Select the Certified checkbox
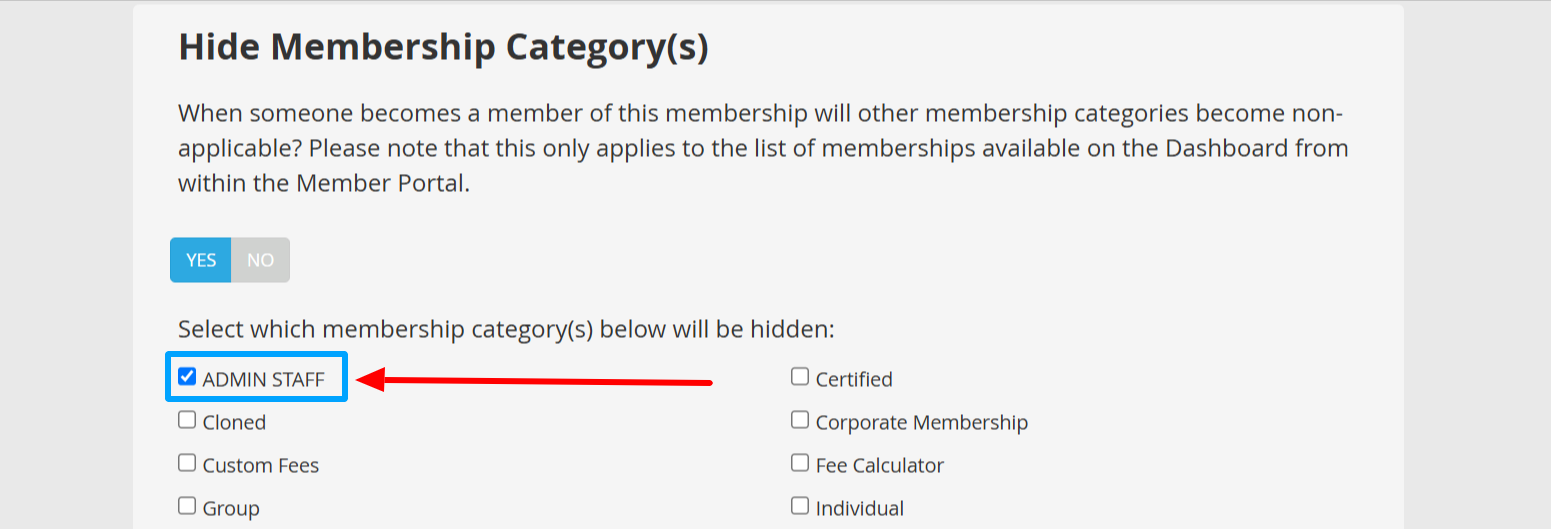1551x529 pixels. point(800,377)
